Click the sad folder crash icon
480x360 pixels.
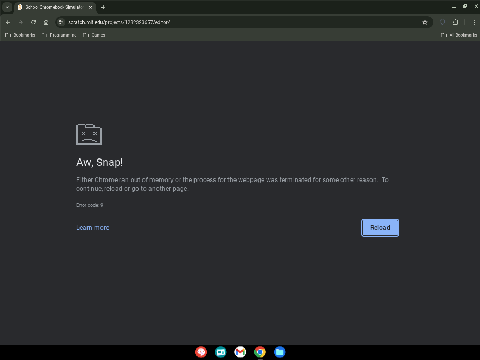coord(89,134)
